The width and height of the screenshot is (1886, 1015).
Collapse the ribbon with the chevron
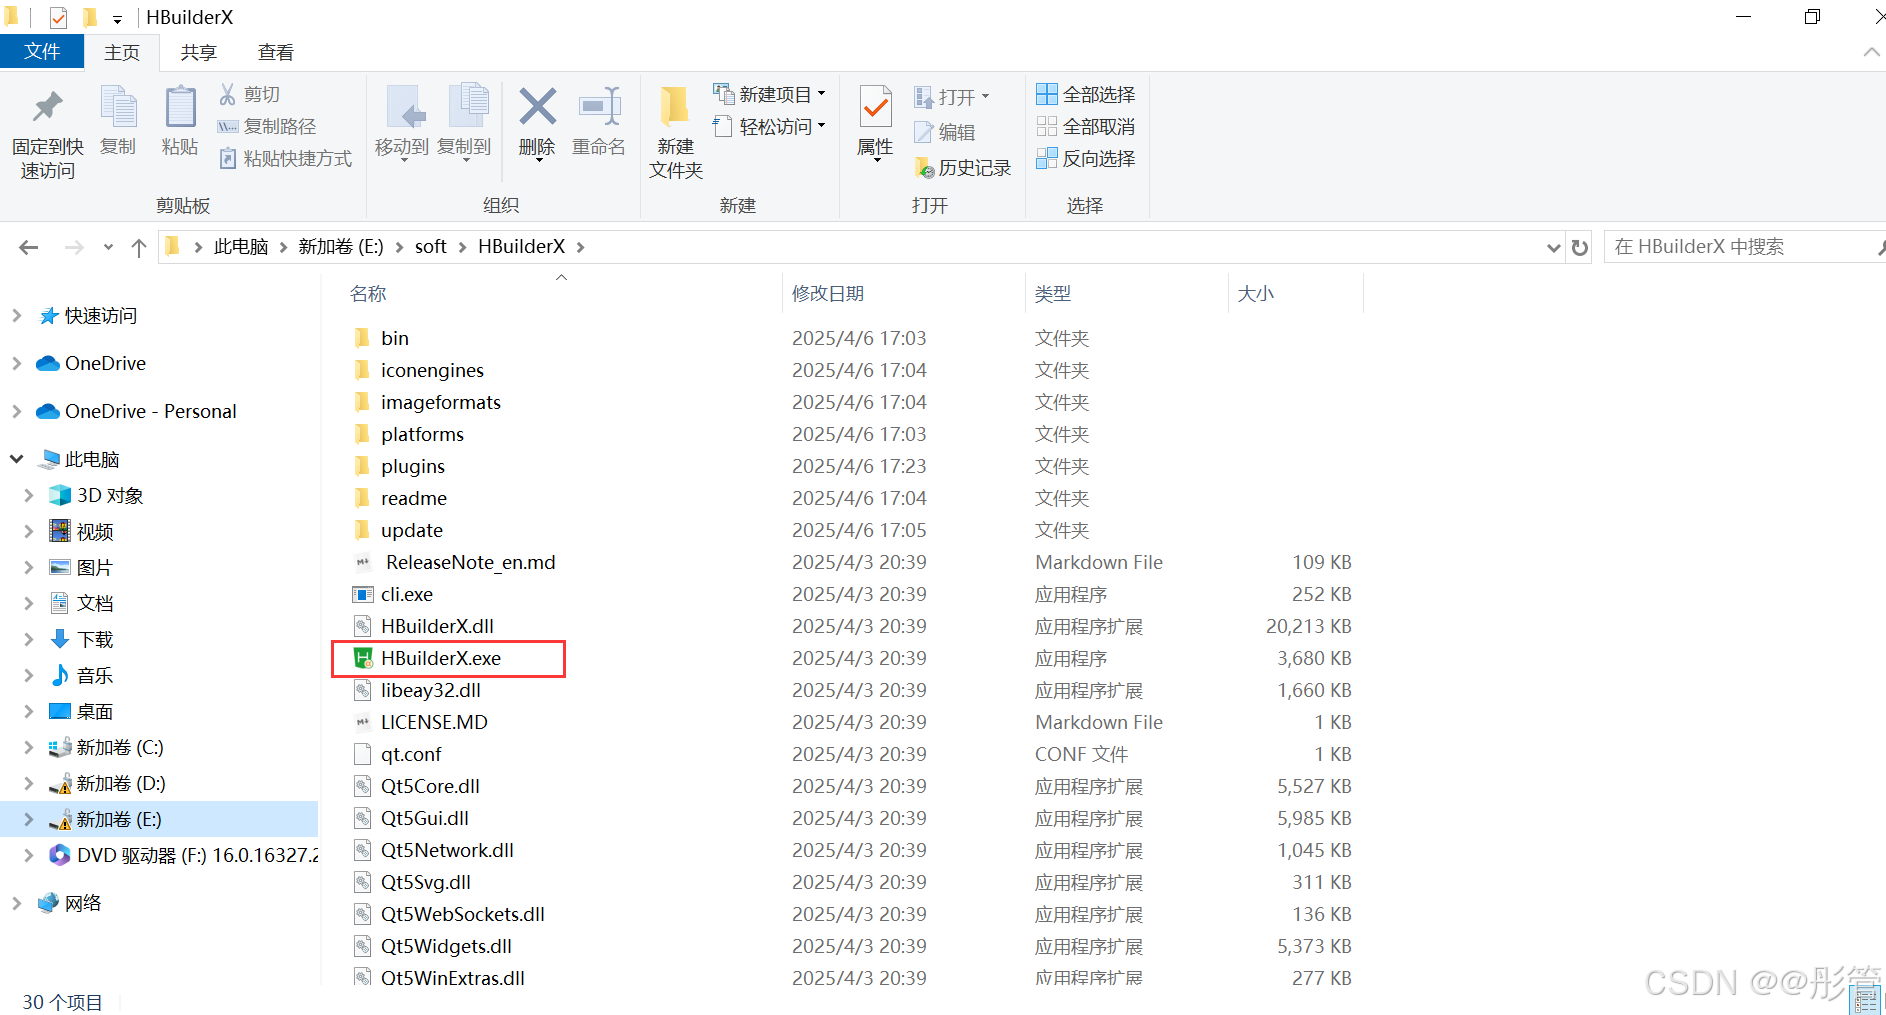pos(1871,52)
